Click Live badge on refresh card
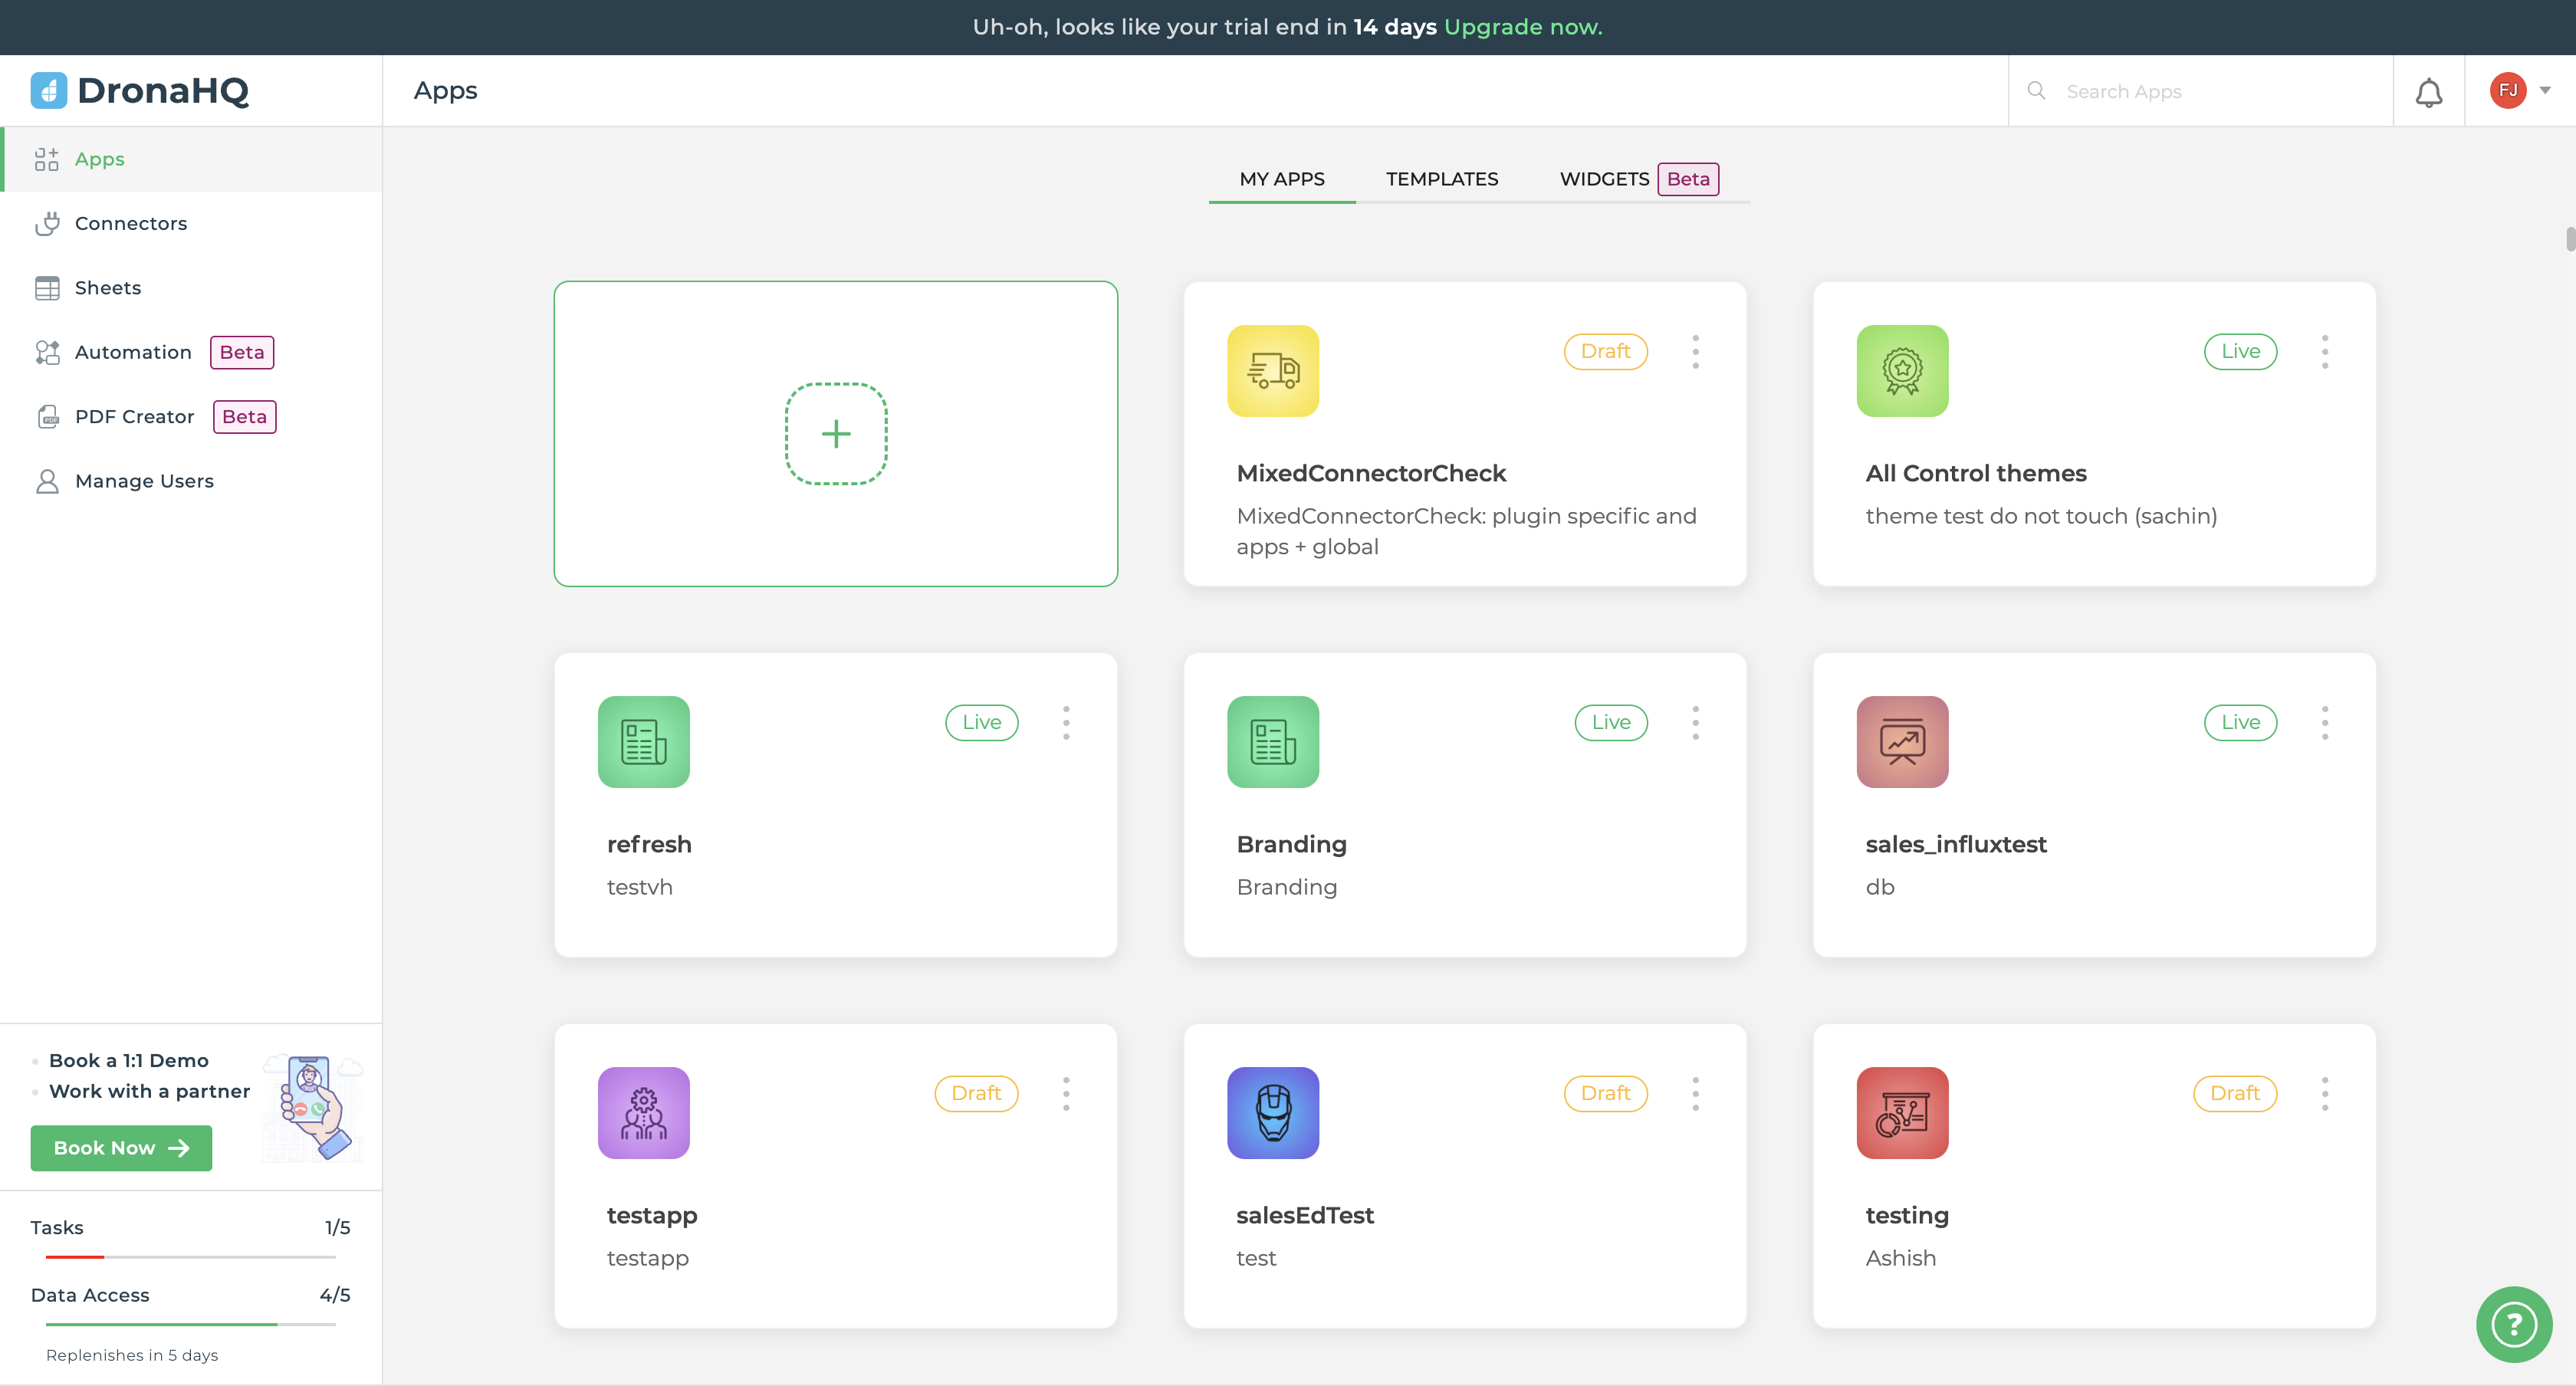The width and height of the screenshot is (2576, 1386). click(981, 723)
